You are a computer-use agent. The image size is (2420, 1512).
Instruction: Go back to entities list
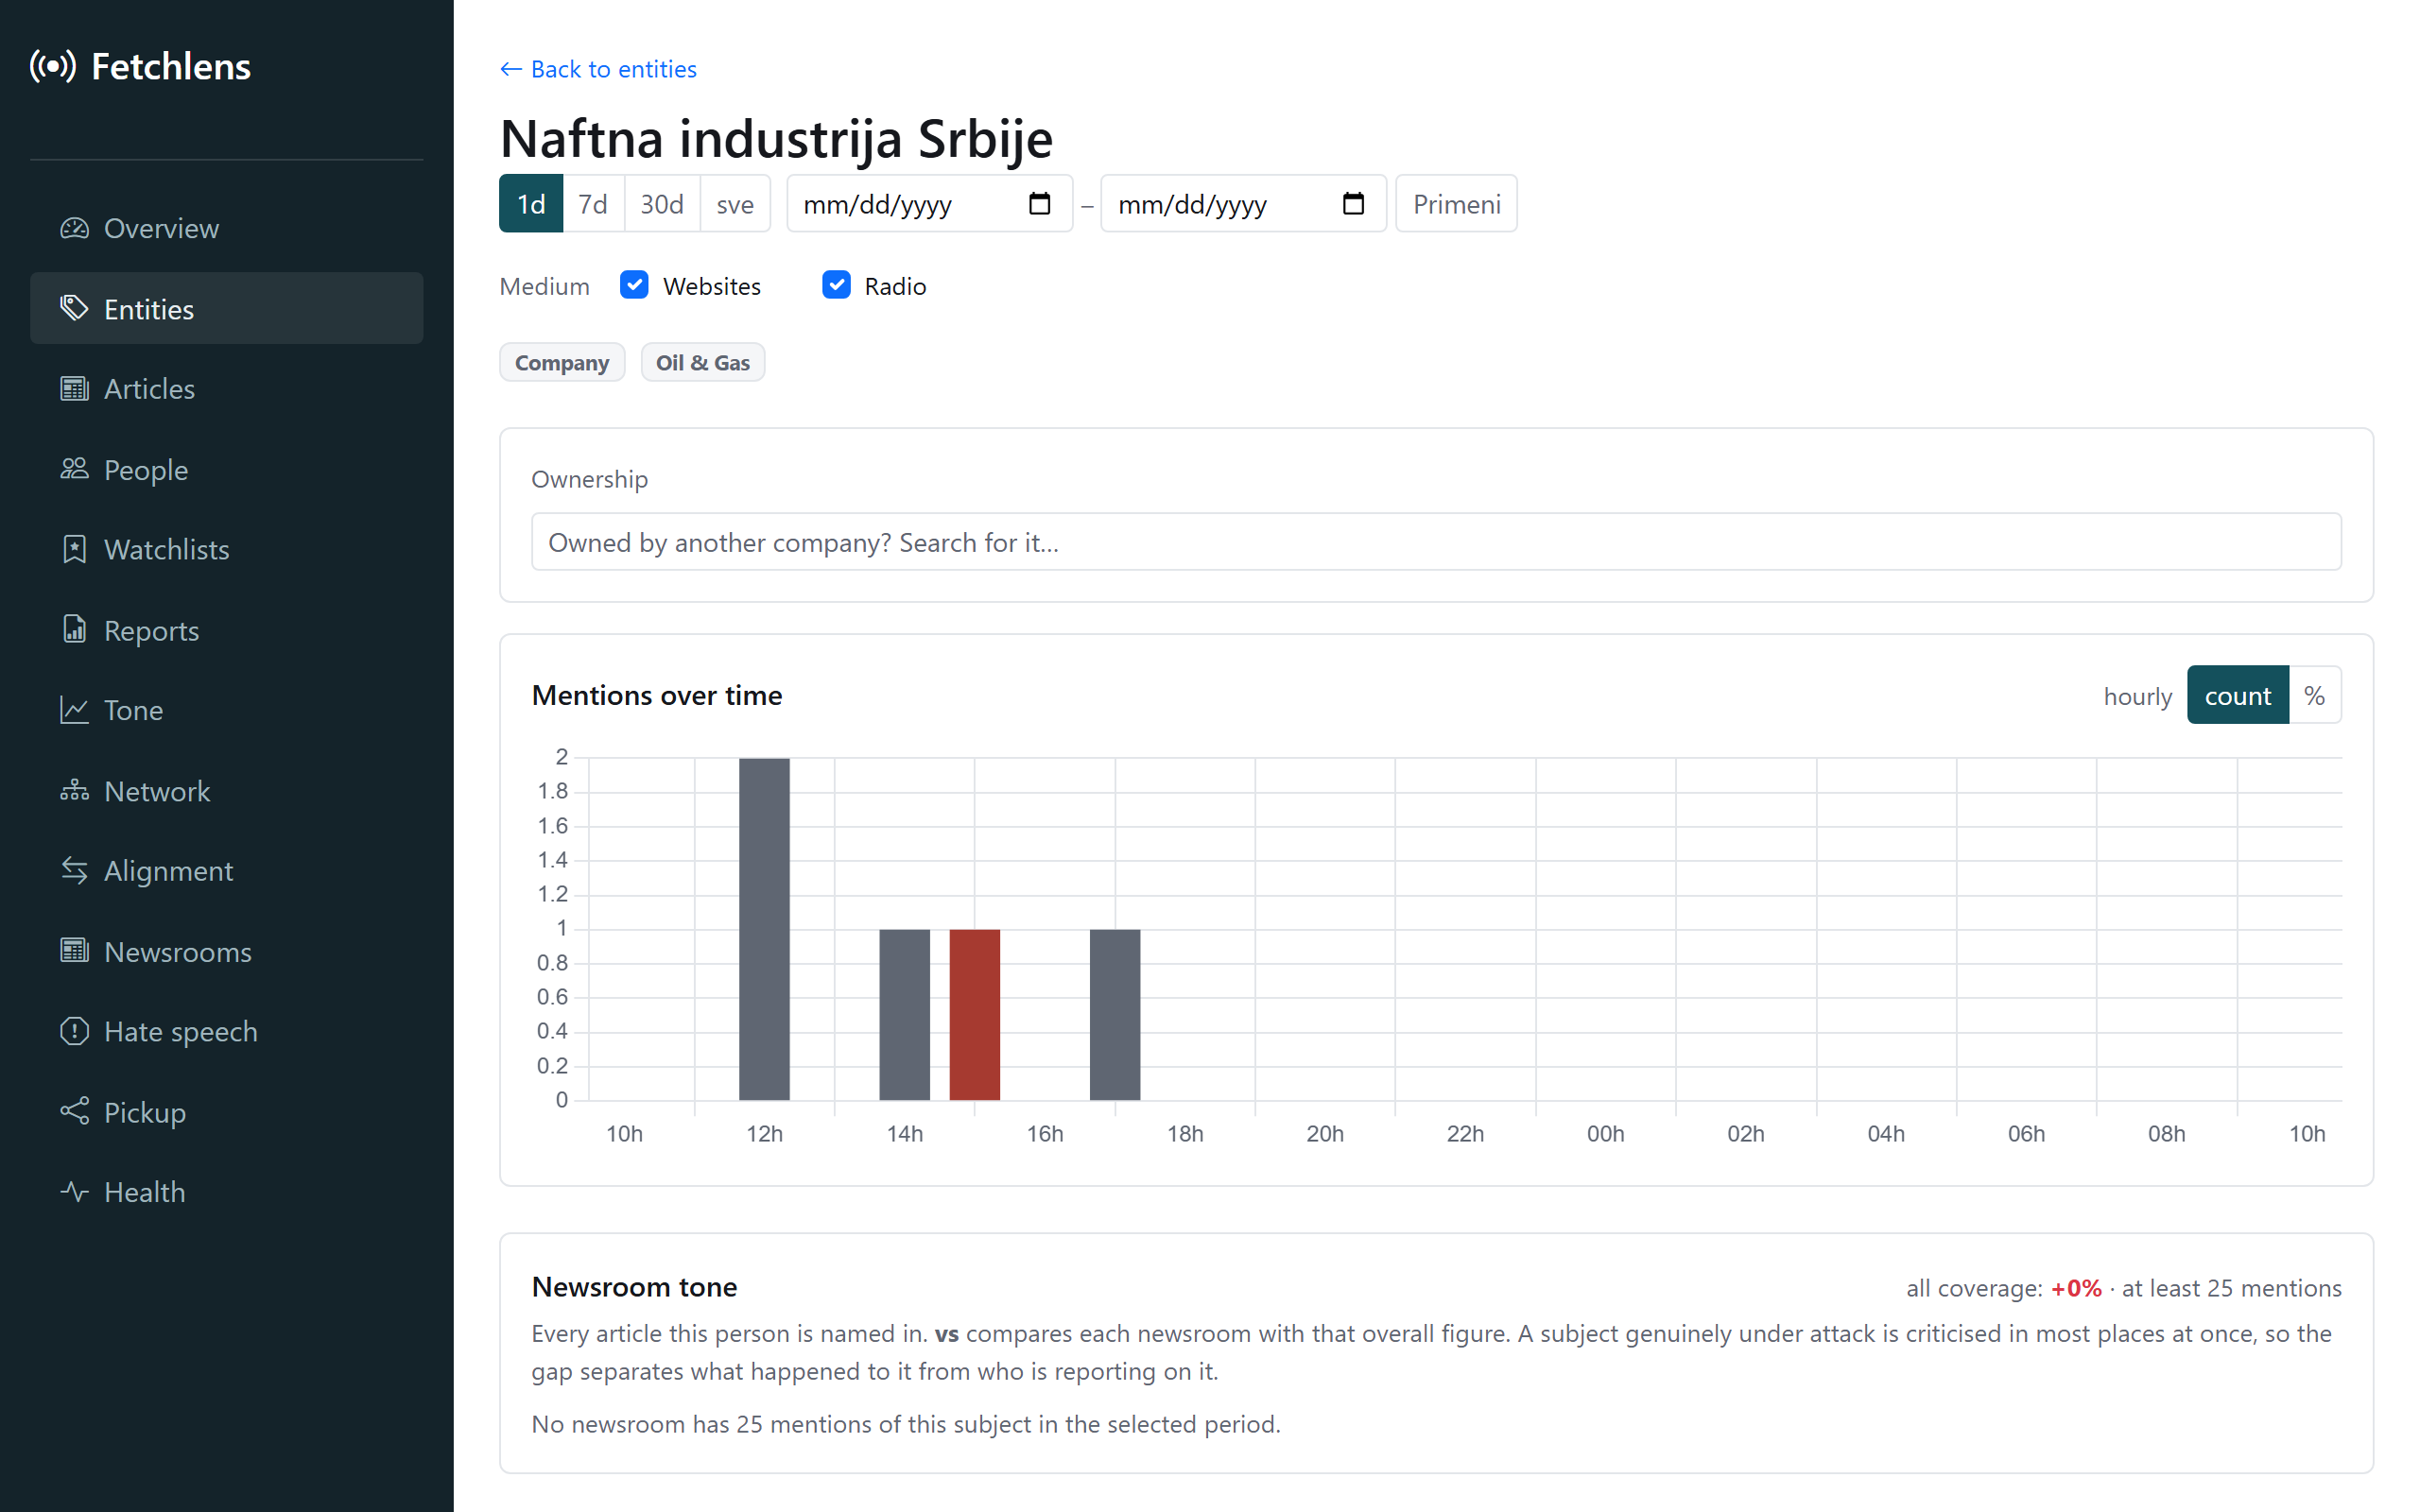[598, 69]
